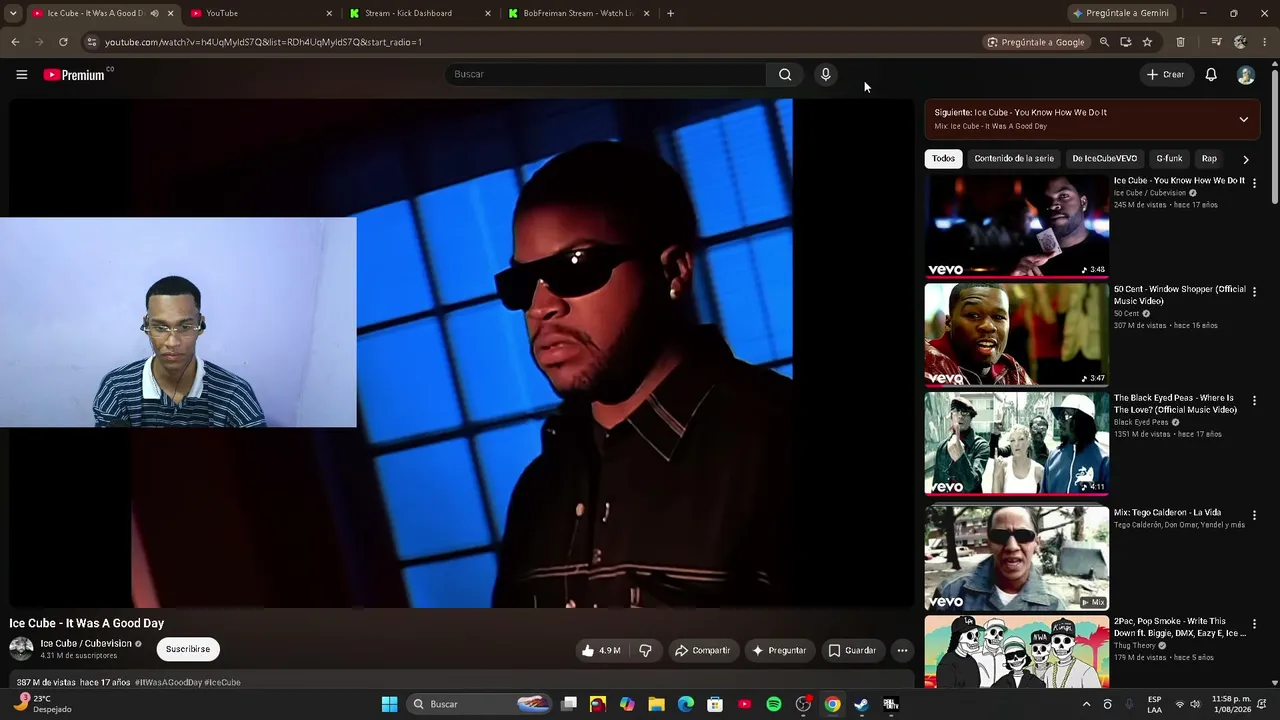1280x720 pixels.
Task: Open options for 'You Know How We Do It' video
Action: pos(1254,183)
